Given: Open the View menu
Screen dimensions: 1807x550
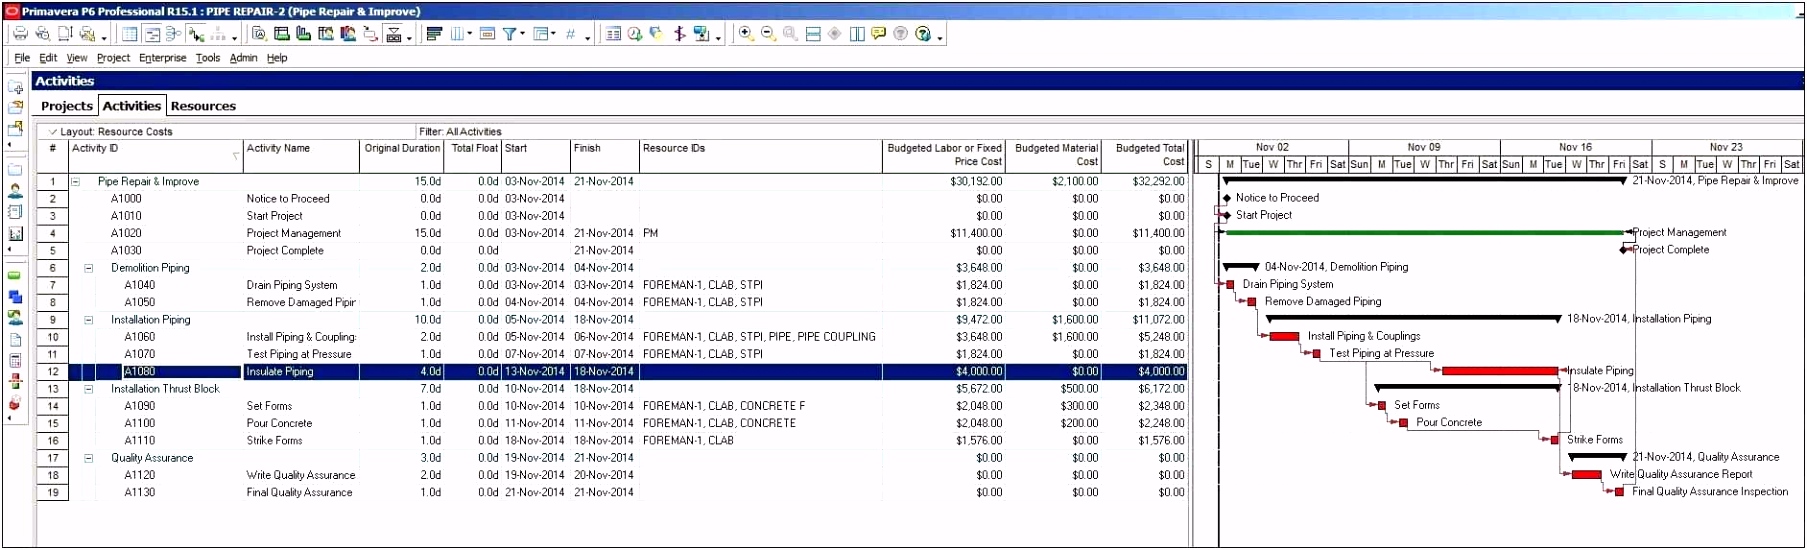Looking at the screenshot, I should 77,58.
